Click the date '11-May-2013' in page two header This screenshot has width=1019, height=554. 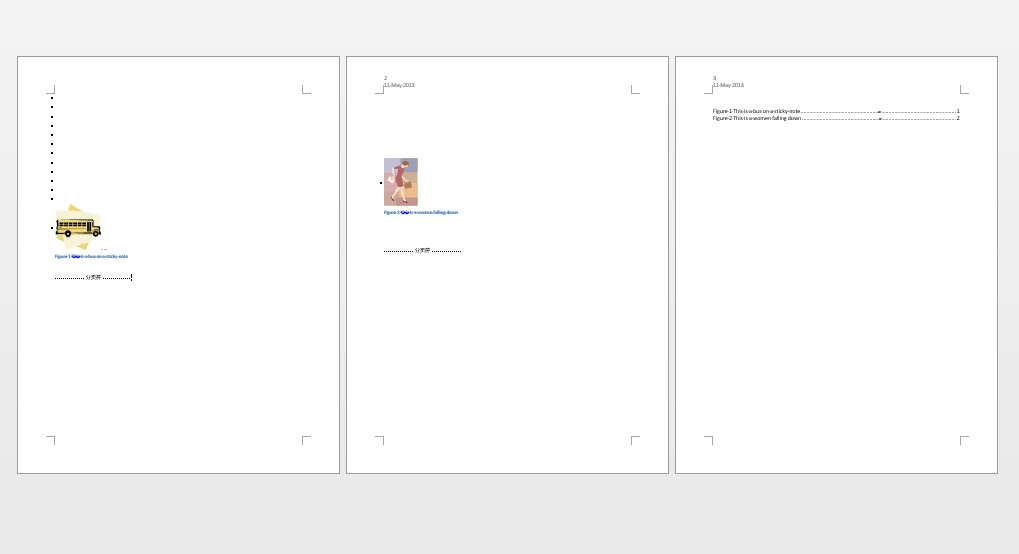point(399,85)
